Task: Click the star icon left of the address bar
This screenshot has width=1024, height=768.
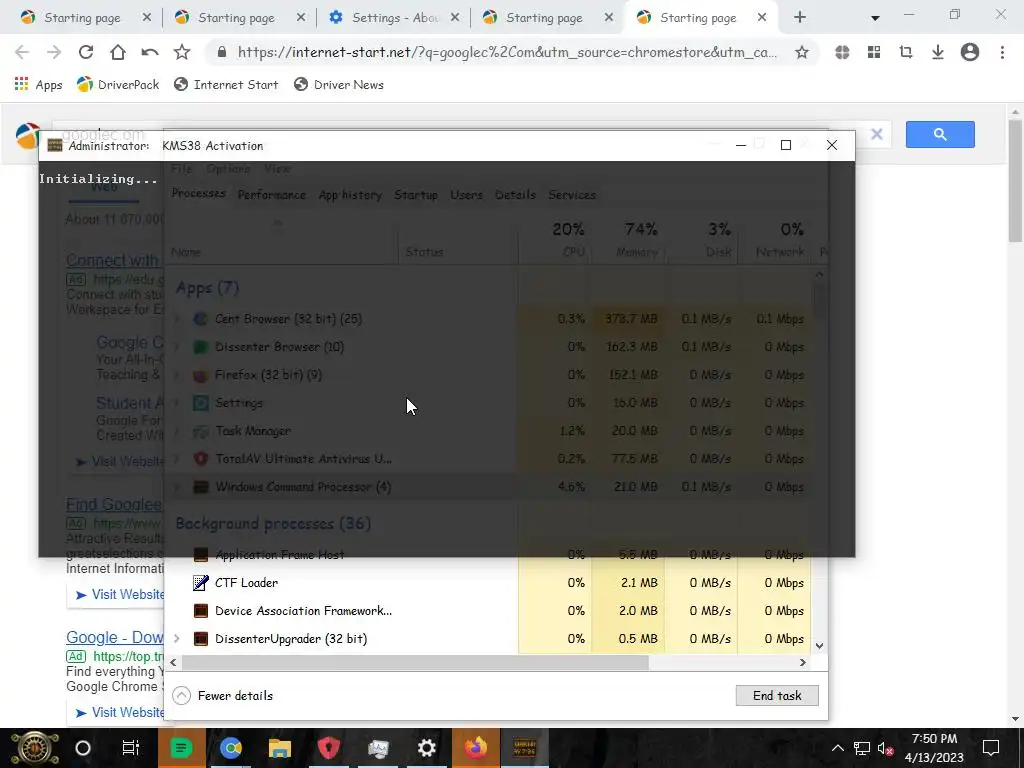Action: point(182,52)
